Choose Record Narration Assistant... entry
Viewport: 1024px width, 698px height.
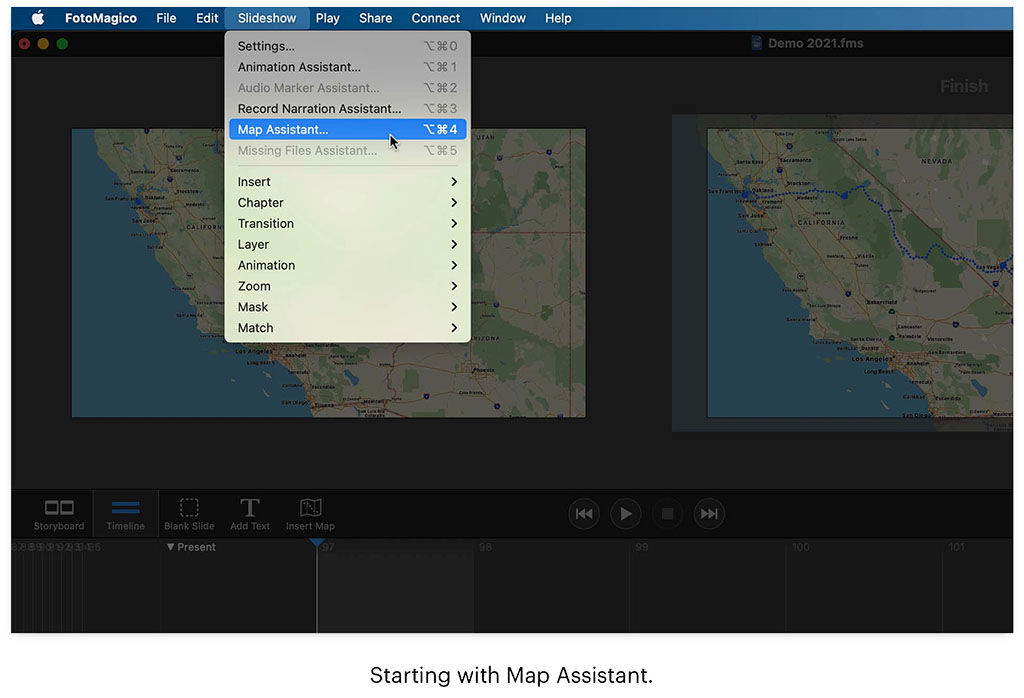pyautogui.click(x=347, y=109)
